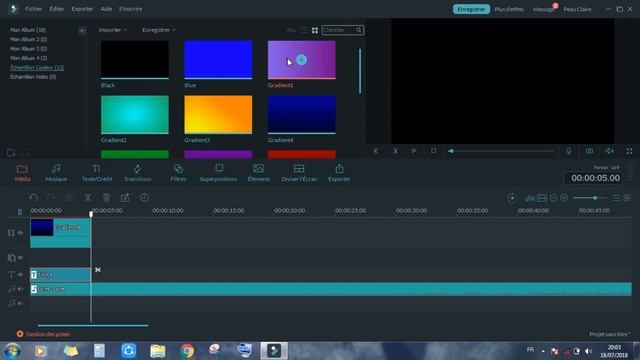Open the Transitions tab
Viewport: 640px width, 360px height.
(138, 173)
